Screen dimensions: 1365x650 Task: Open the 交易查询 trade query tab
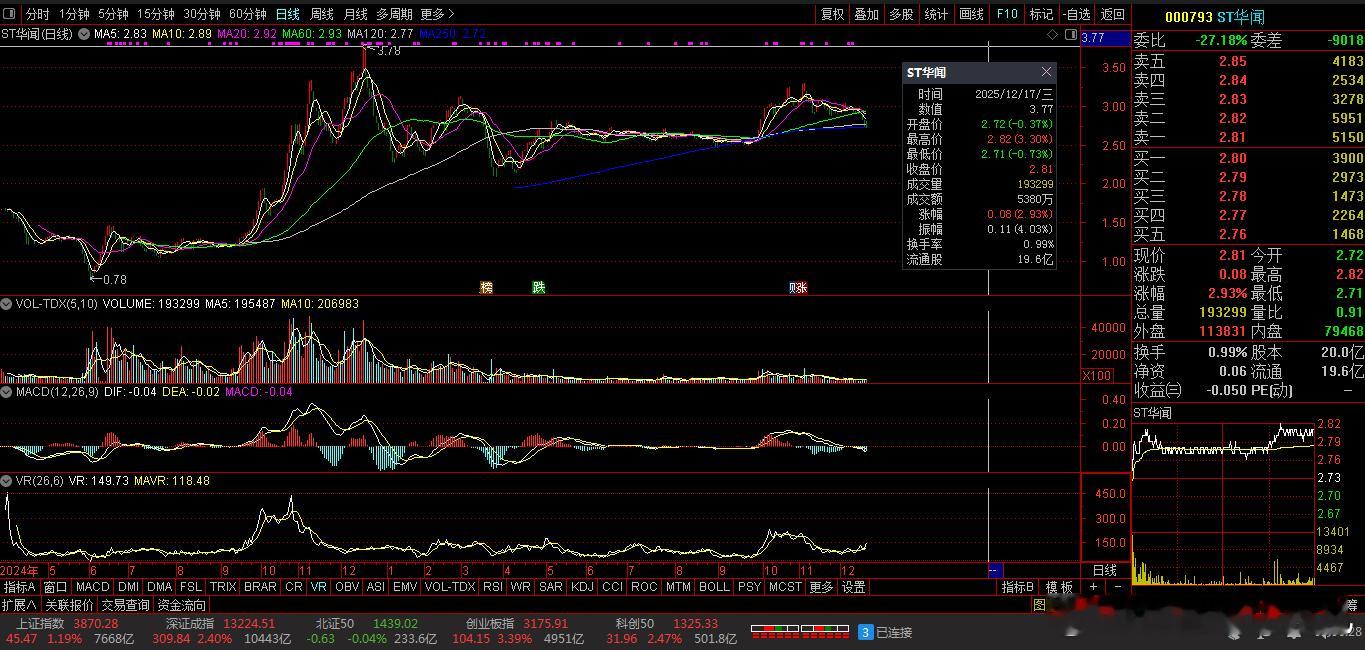pos(125,605)
